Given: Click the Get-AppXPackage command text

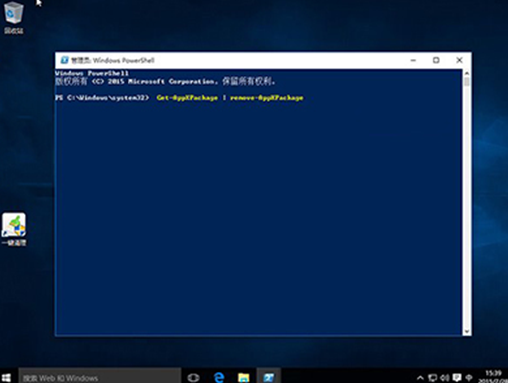Looking at the screenshot, I should pos(187,98).
